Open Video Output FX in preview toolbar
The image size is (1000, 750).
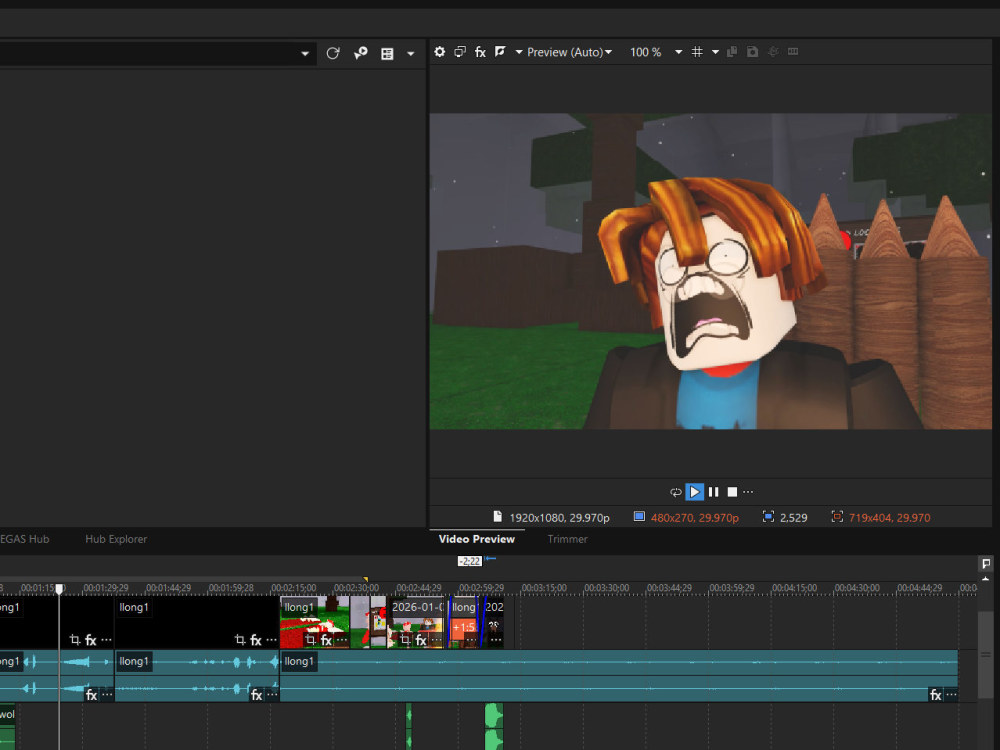coord(480,52)
